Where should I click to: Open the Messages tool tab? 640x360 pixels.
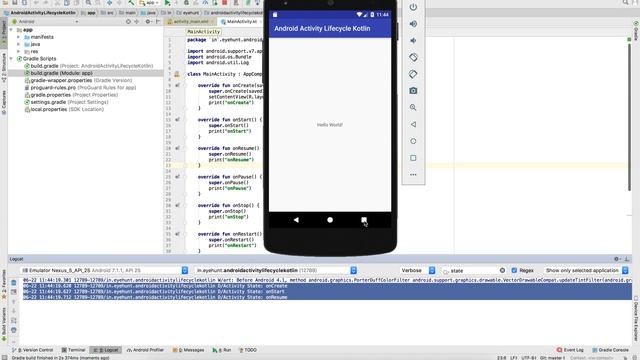(189, 350)
